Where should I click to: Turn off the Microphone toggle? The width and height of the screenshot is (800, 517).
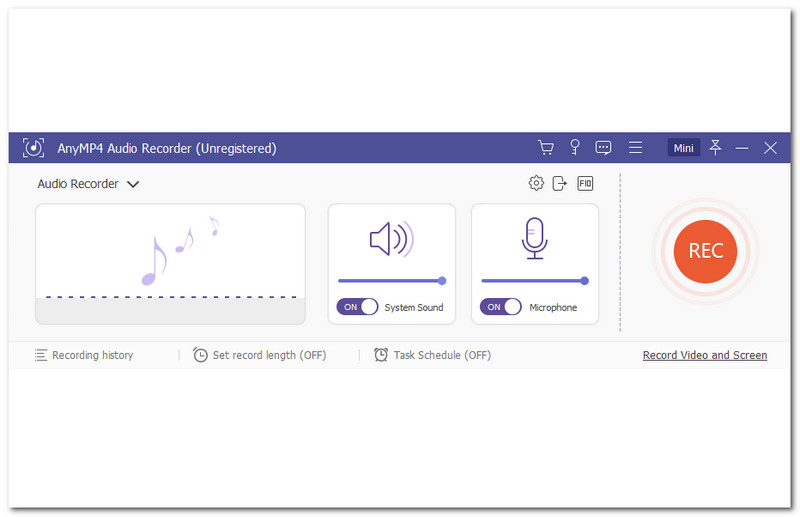click(x=501, y=307)
